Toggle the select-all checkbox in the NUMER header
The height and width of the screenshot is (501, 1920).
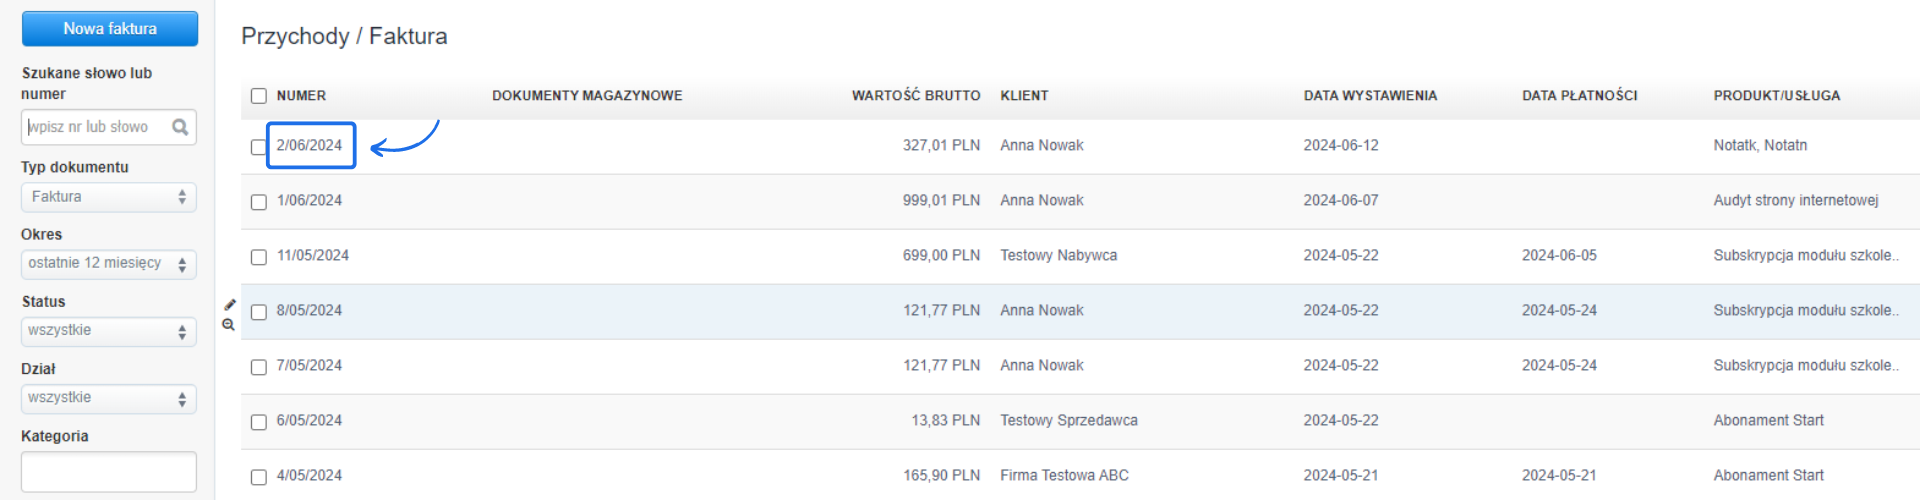coord(259,96)
